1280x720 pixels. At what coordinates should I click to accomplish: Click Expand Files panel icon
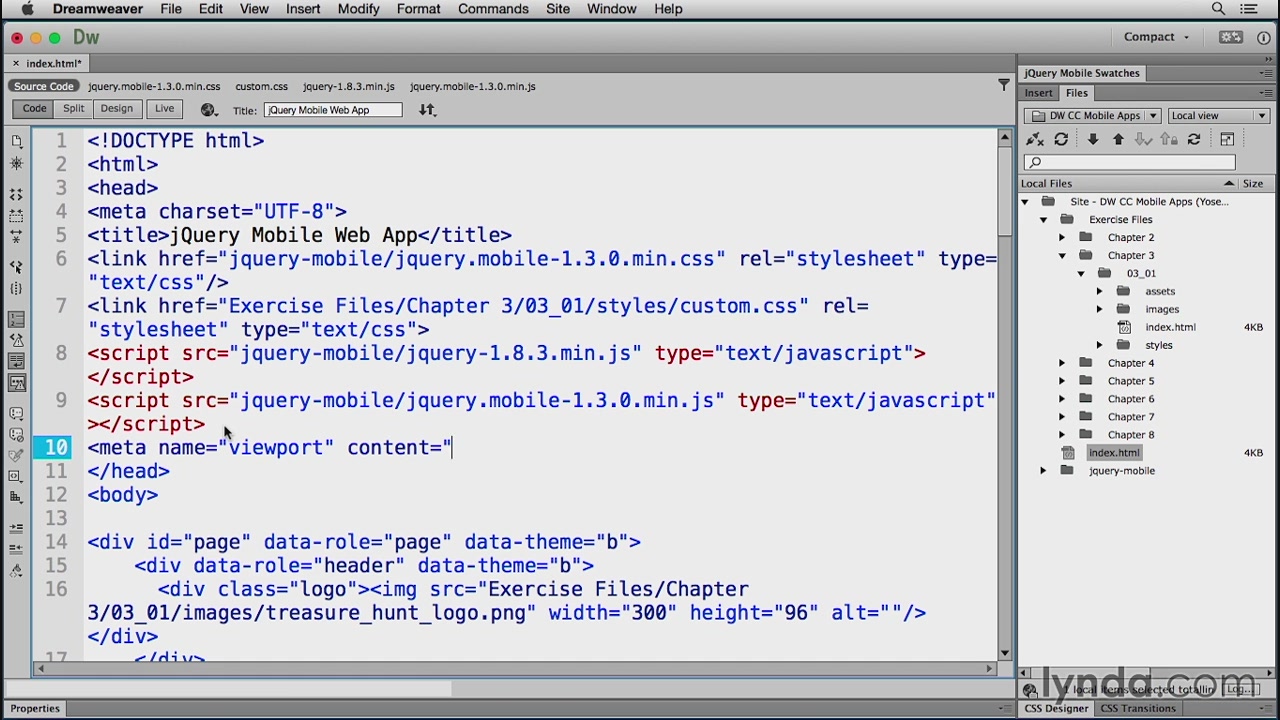click(1227, 140)
